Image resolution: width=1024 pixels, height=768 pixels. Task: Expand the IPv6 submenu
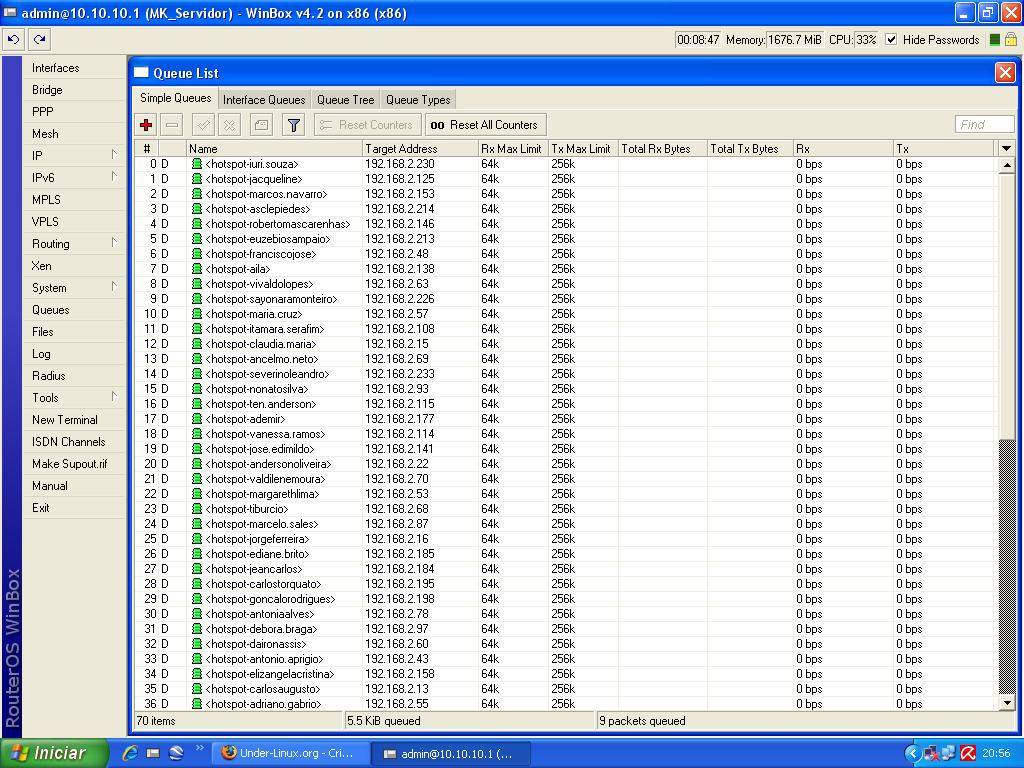point(114,176)
